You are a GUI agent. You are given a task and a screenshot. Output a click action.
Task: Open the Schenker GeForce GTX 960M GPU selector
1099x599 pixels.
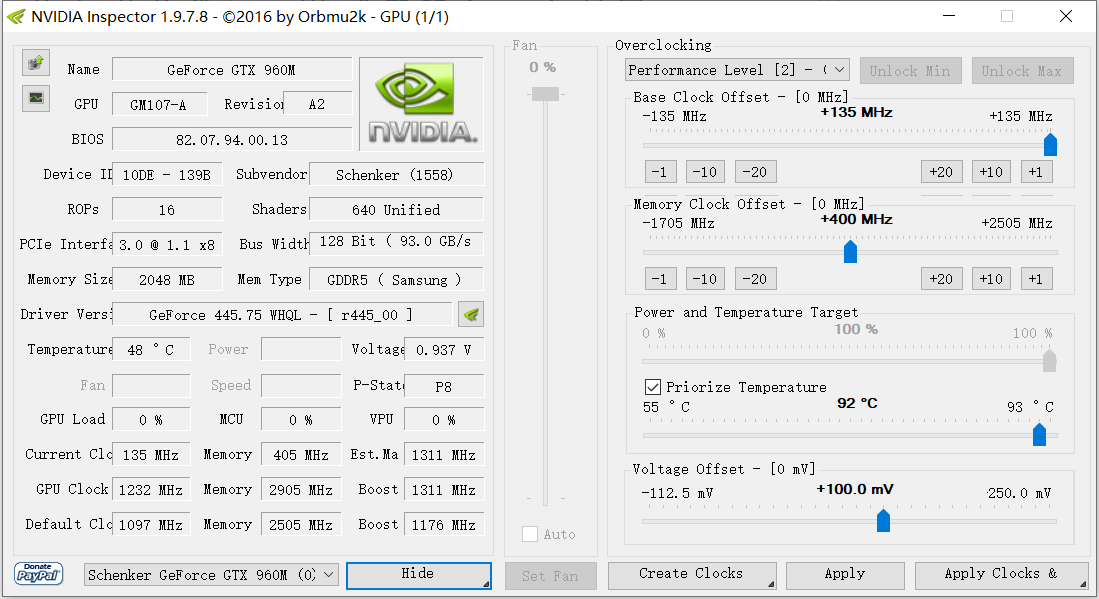coord(212,575)
